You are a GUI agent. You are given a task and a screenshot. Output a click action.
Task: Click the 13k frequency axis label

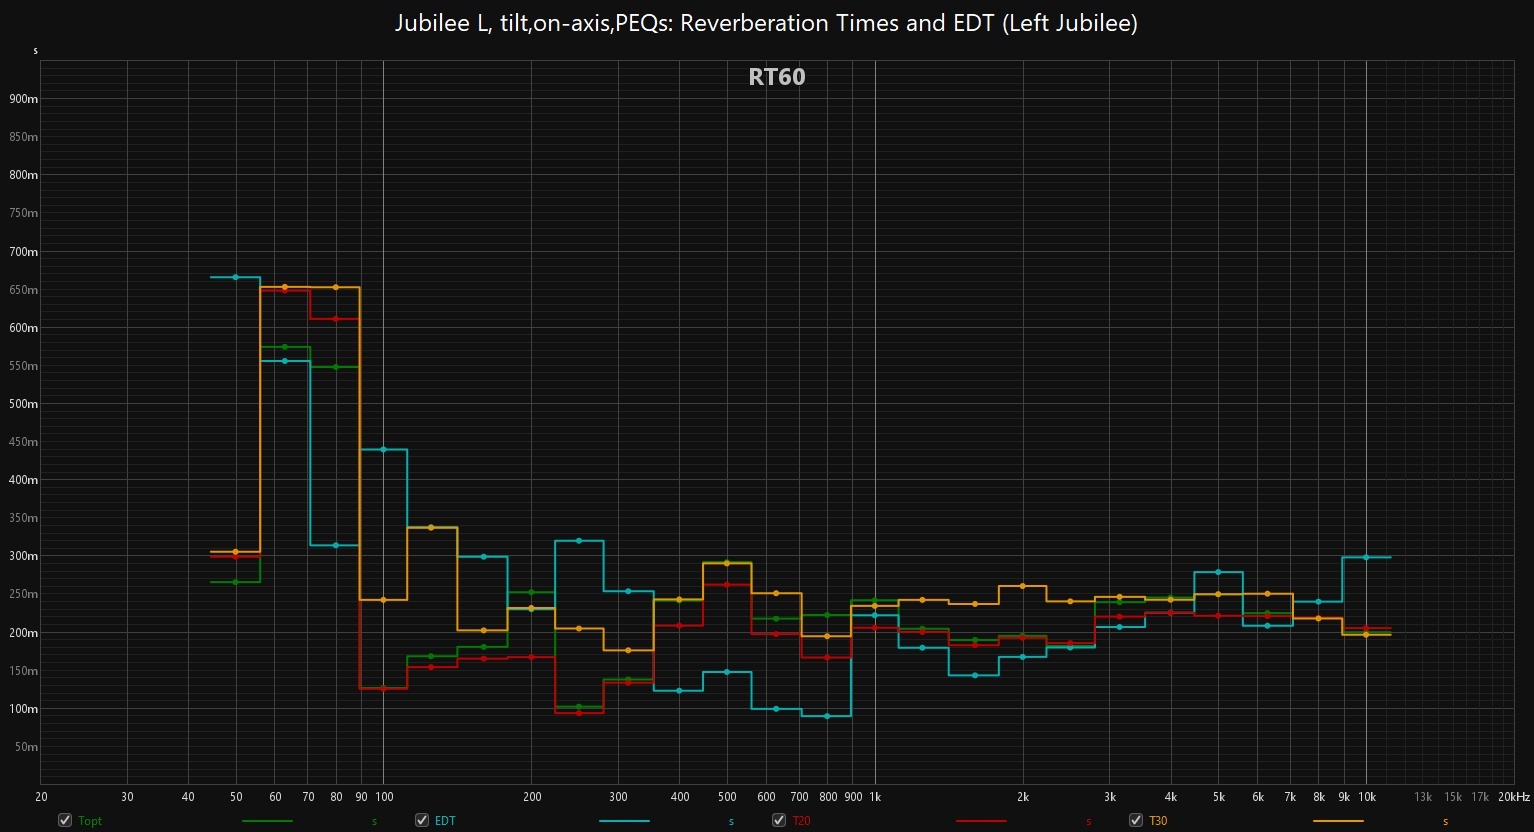click(1423, 797)
